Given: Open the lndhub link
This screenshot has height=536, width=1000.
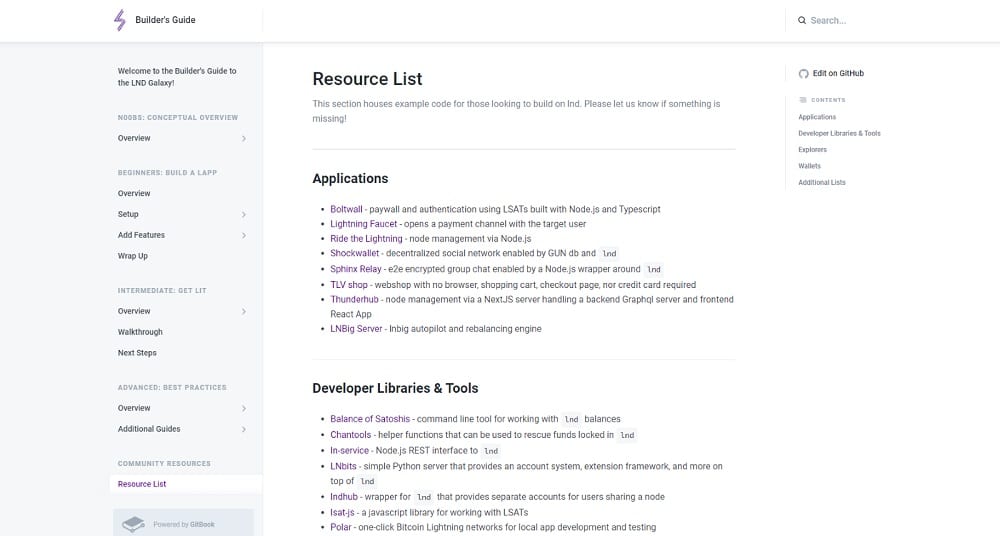Looking at the screenshot, I should 344,497.
